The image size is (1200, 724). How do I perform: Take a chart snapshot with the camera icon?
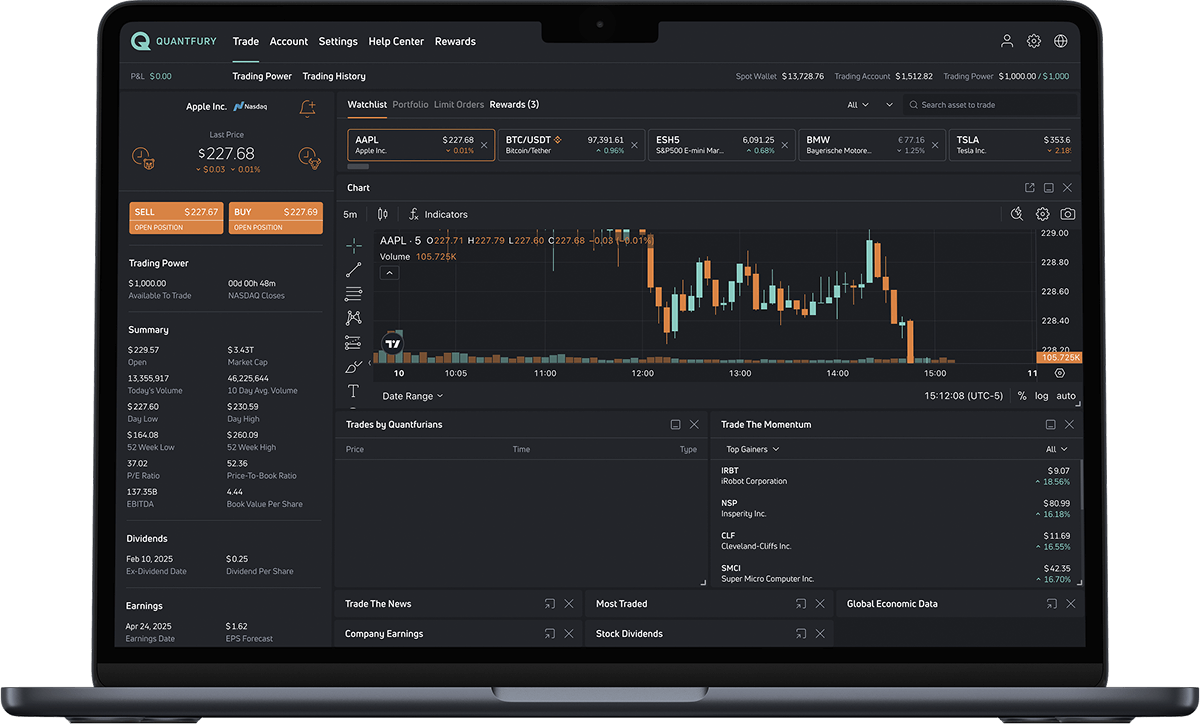[1067, 214]
